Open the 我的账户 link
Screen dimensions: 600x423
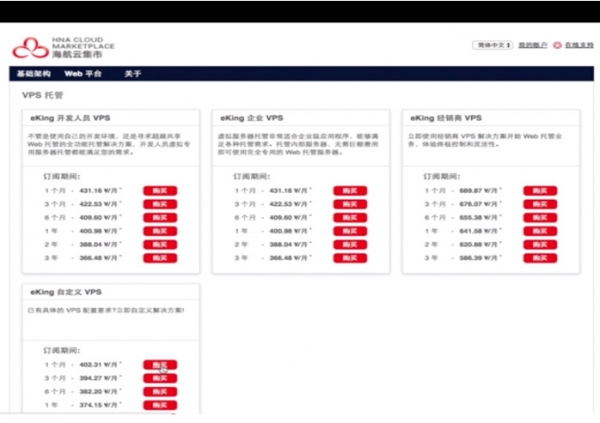click(533, 45)
